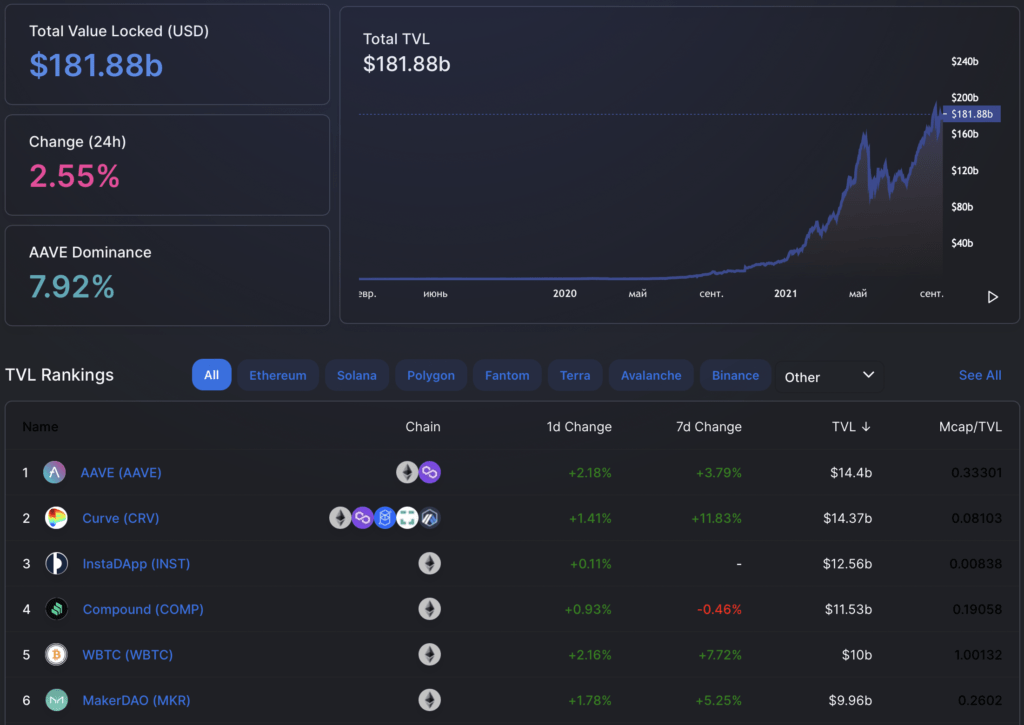Viewport: 1024px width, 725px height.
Task: Click the MakerDAO logo icon
Action: (56, 700)
